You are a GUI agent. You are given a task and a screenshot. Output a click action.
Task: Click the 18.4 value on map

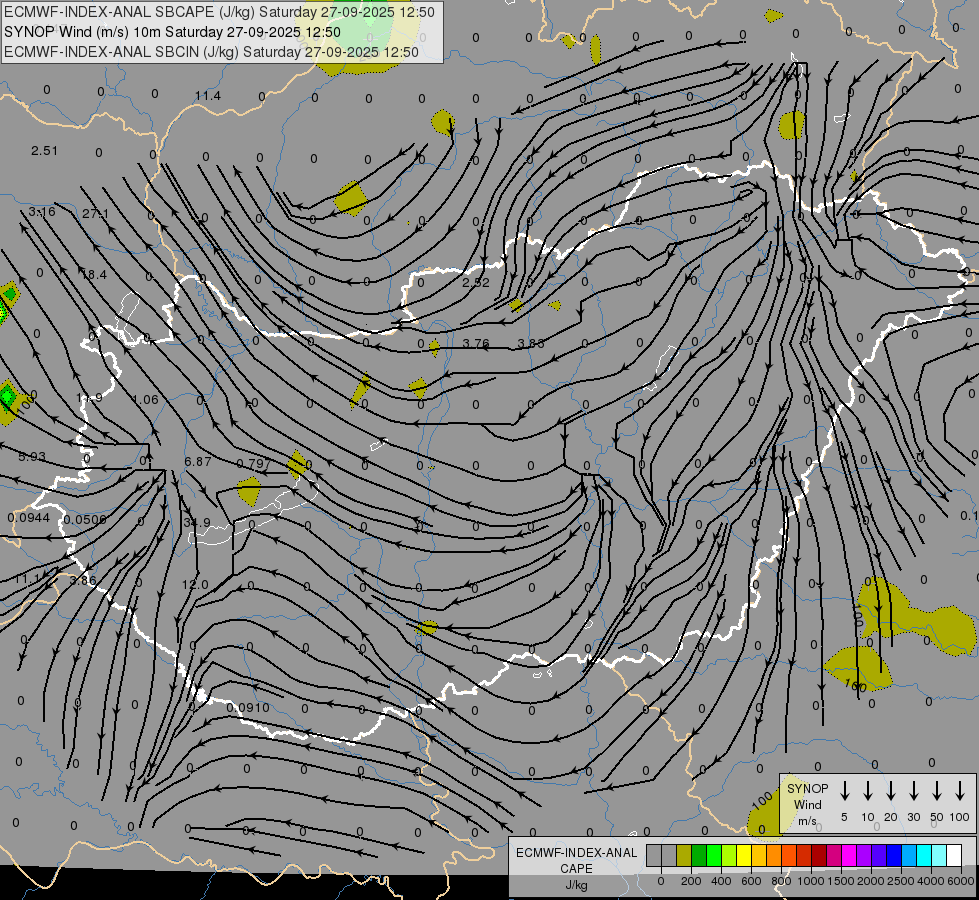94,274
